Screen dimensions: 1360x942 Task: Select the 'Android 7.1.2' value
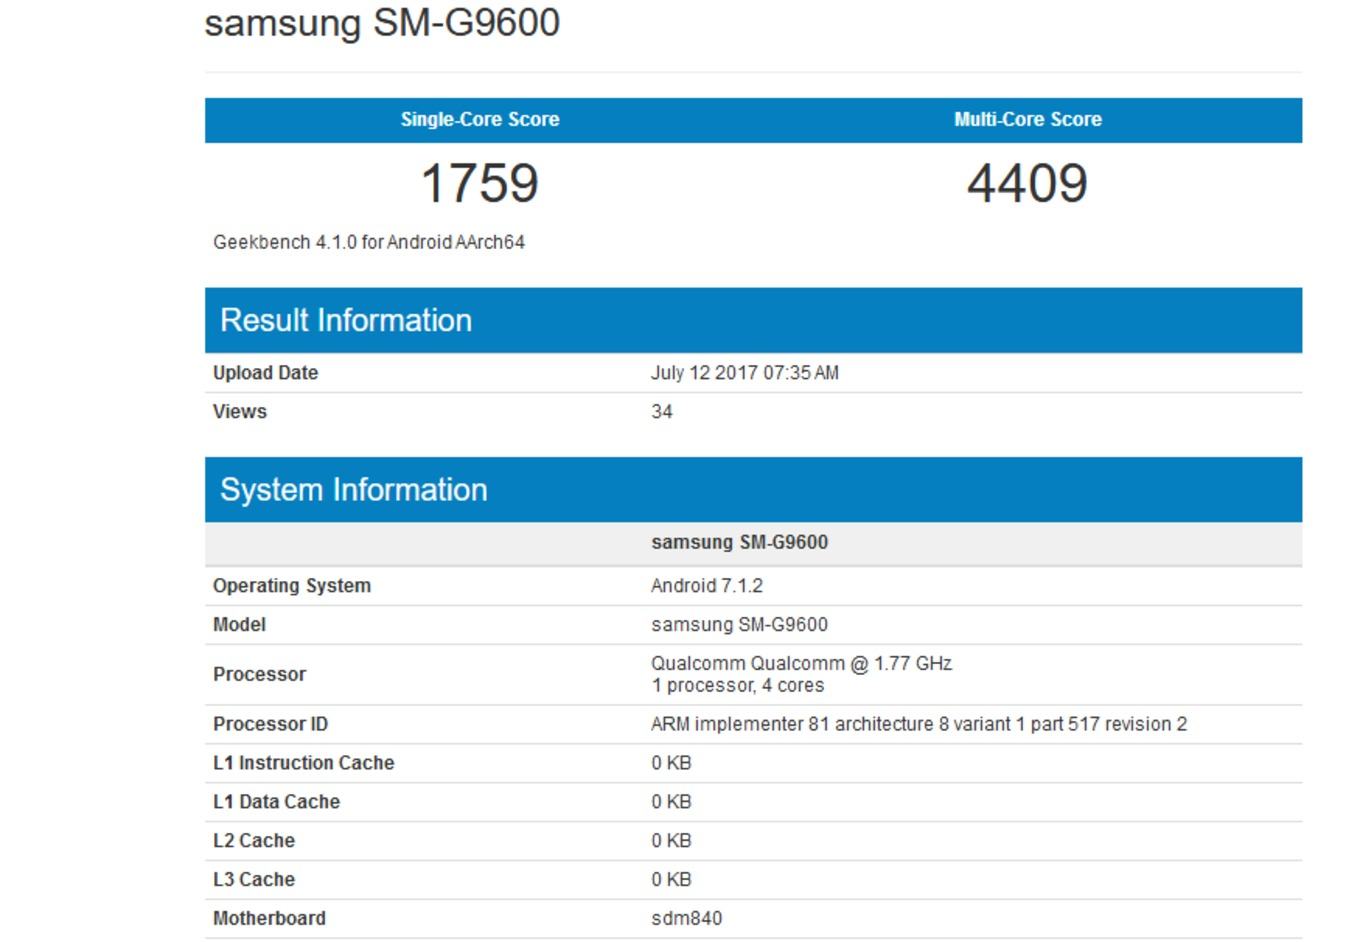(707, 586)
